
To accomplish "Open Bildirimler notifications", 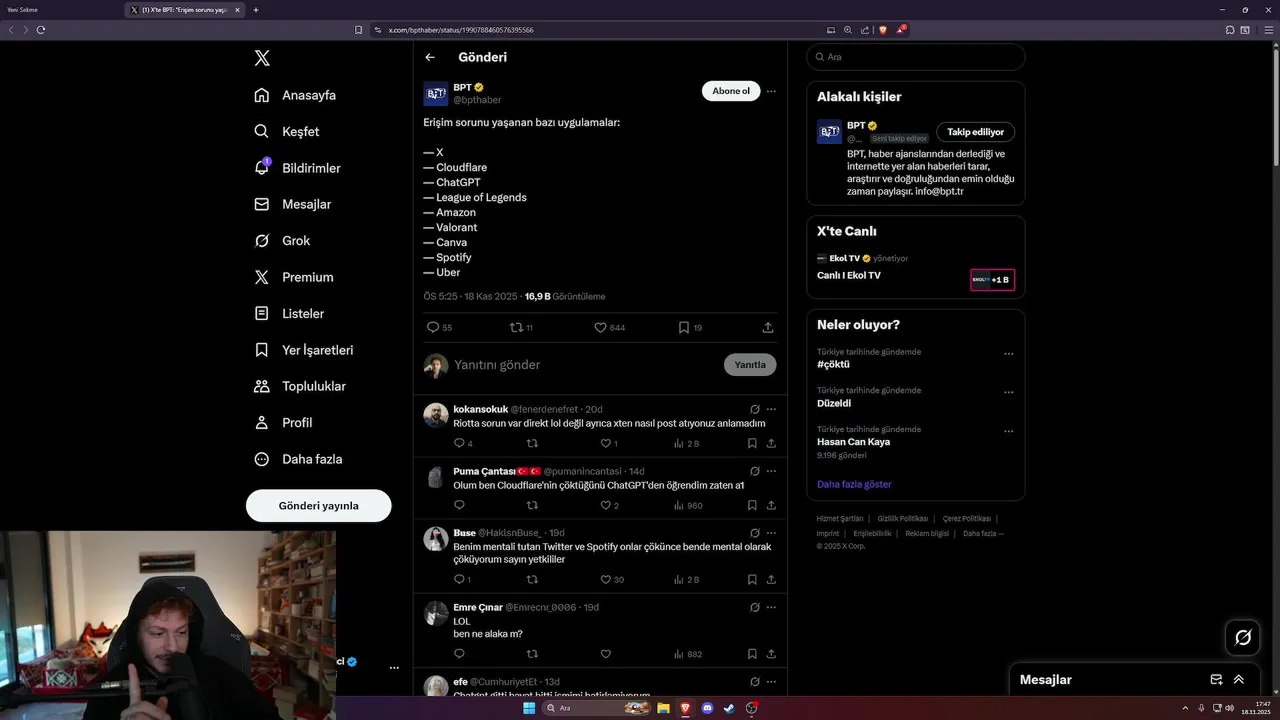I will (x=298, y=168).
